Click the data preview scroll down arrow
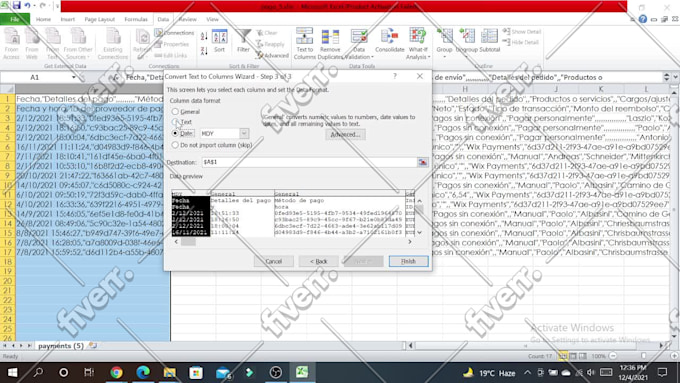680x383 pixels. coord(419,232)
